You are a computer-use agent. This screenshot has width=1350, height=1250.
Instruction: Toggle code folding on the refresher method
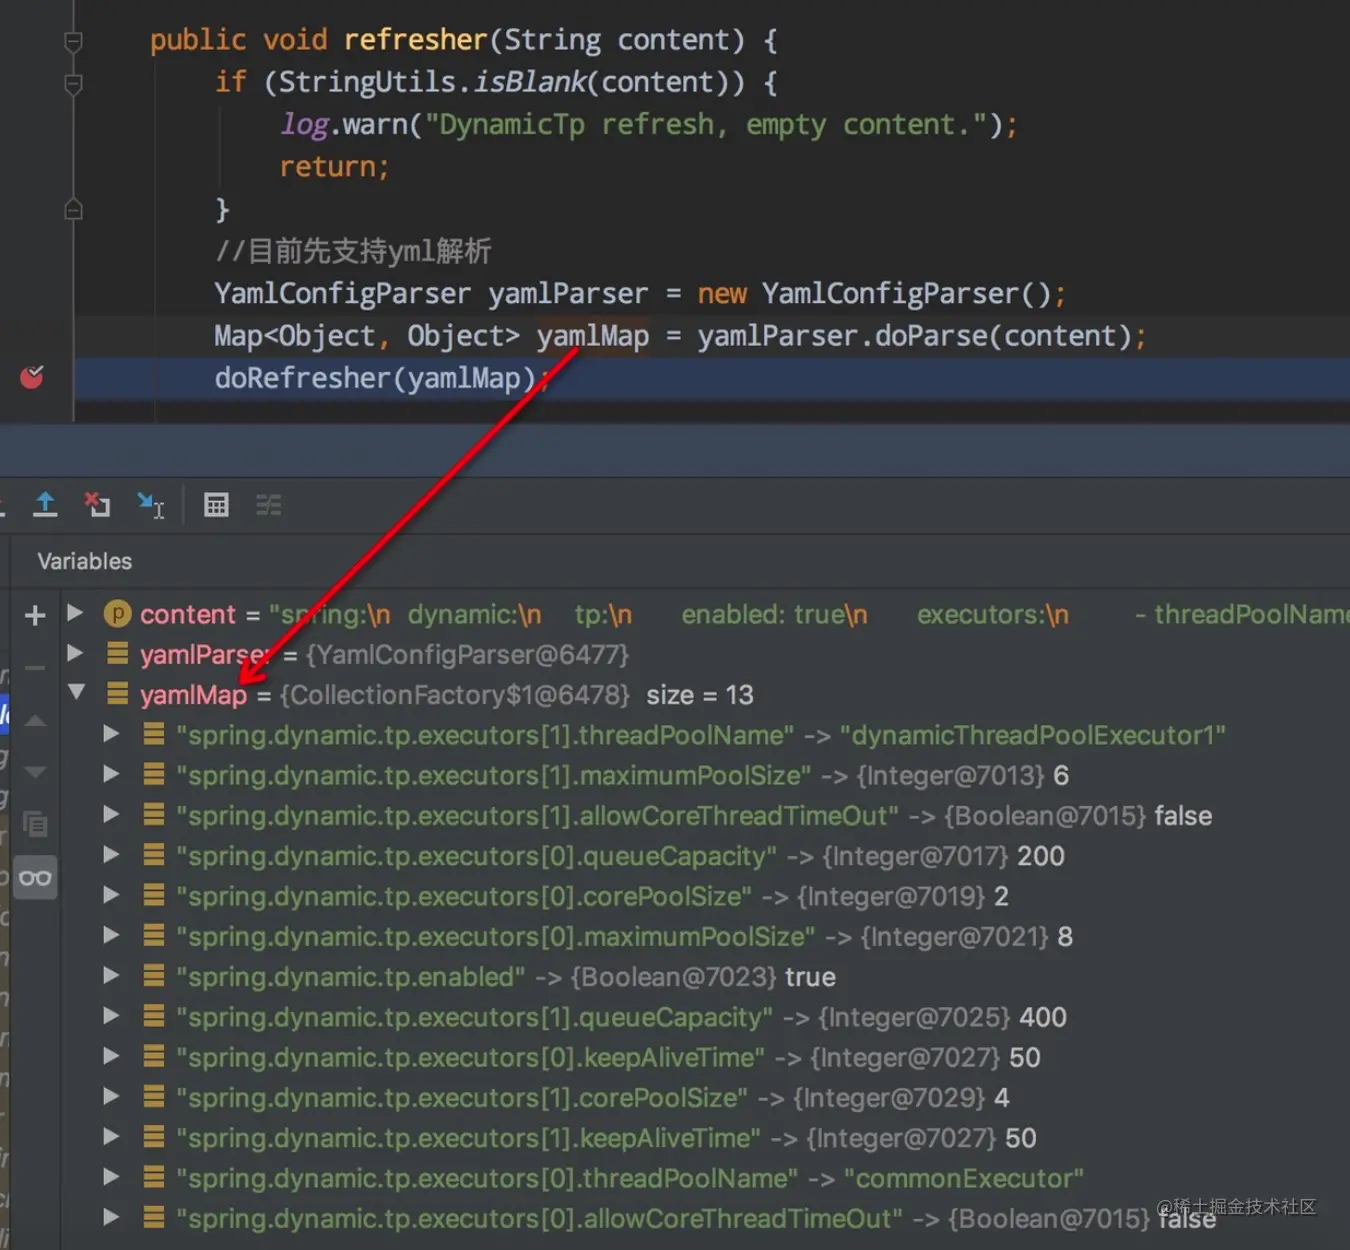73,41
